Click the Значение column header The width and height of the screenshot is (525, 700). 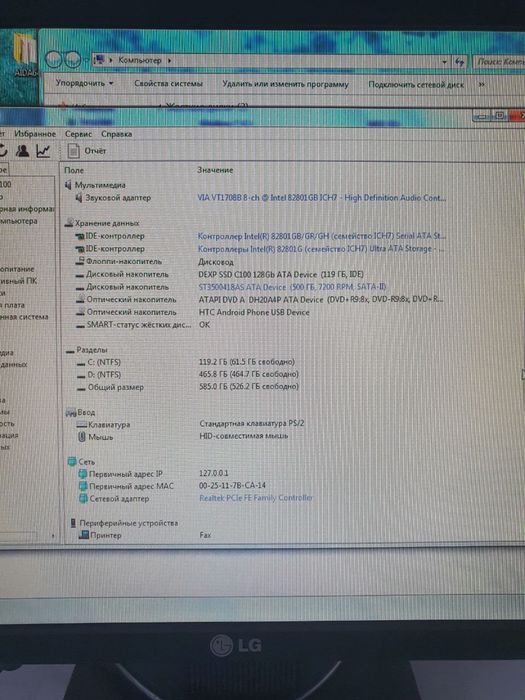coord(215,170)
